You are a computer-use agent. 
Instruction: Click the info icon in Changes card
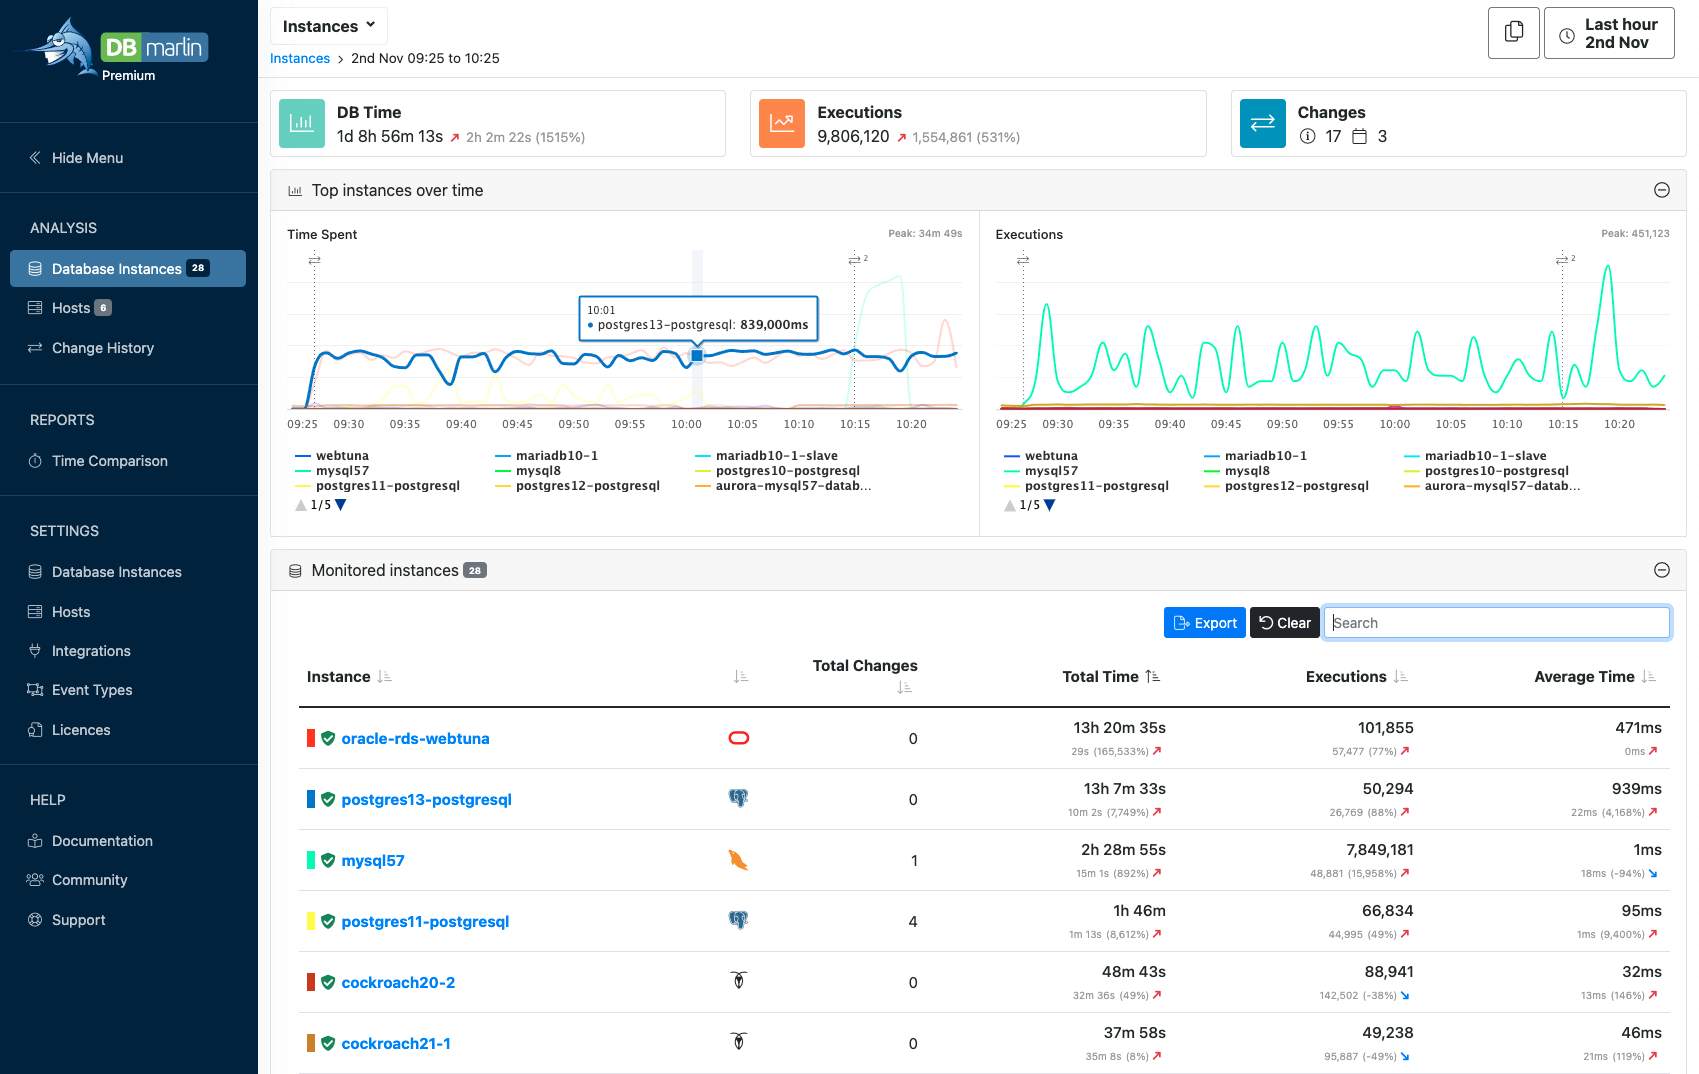click(x=1307, y=136)
